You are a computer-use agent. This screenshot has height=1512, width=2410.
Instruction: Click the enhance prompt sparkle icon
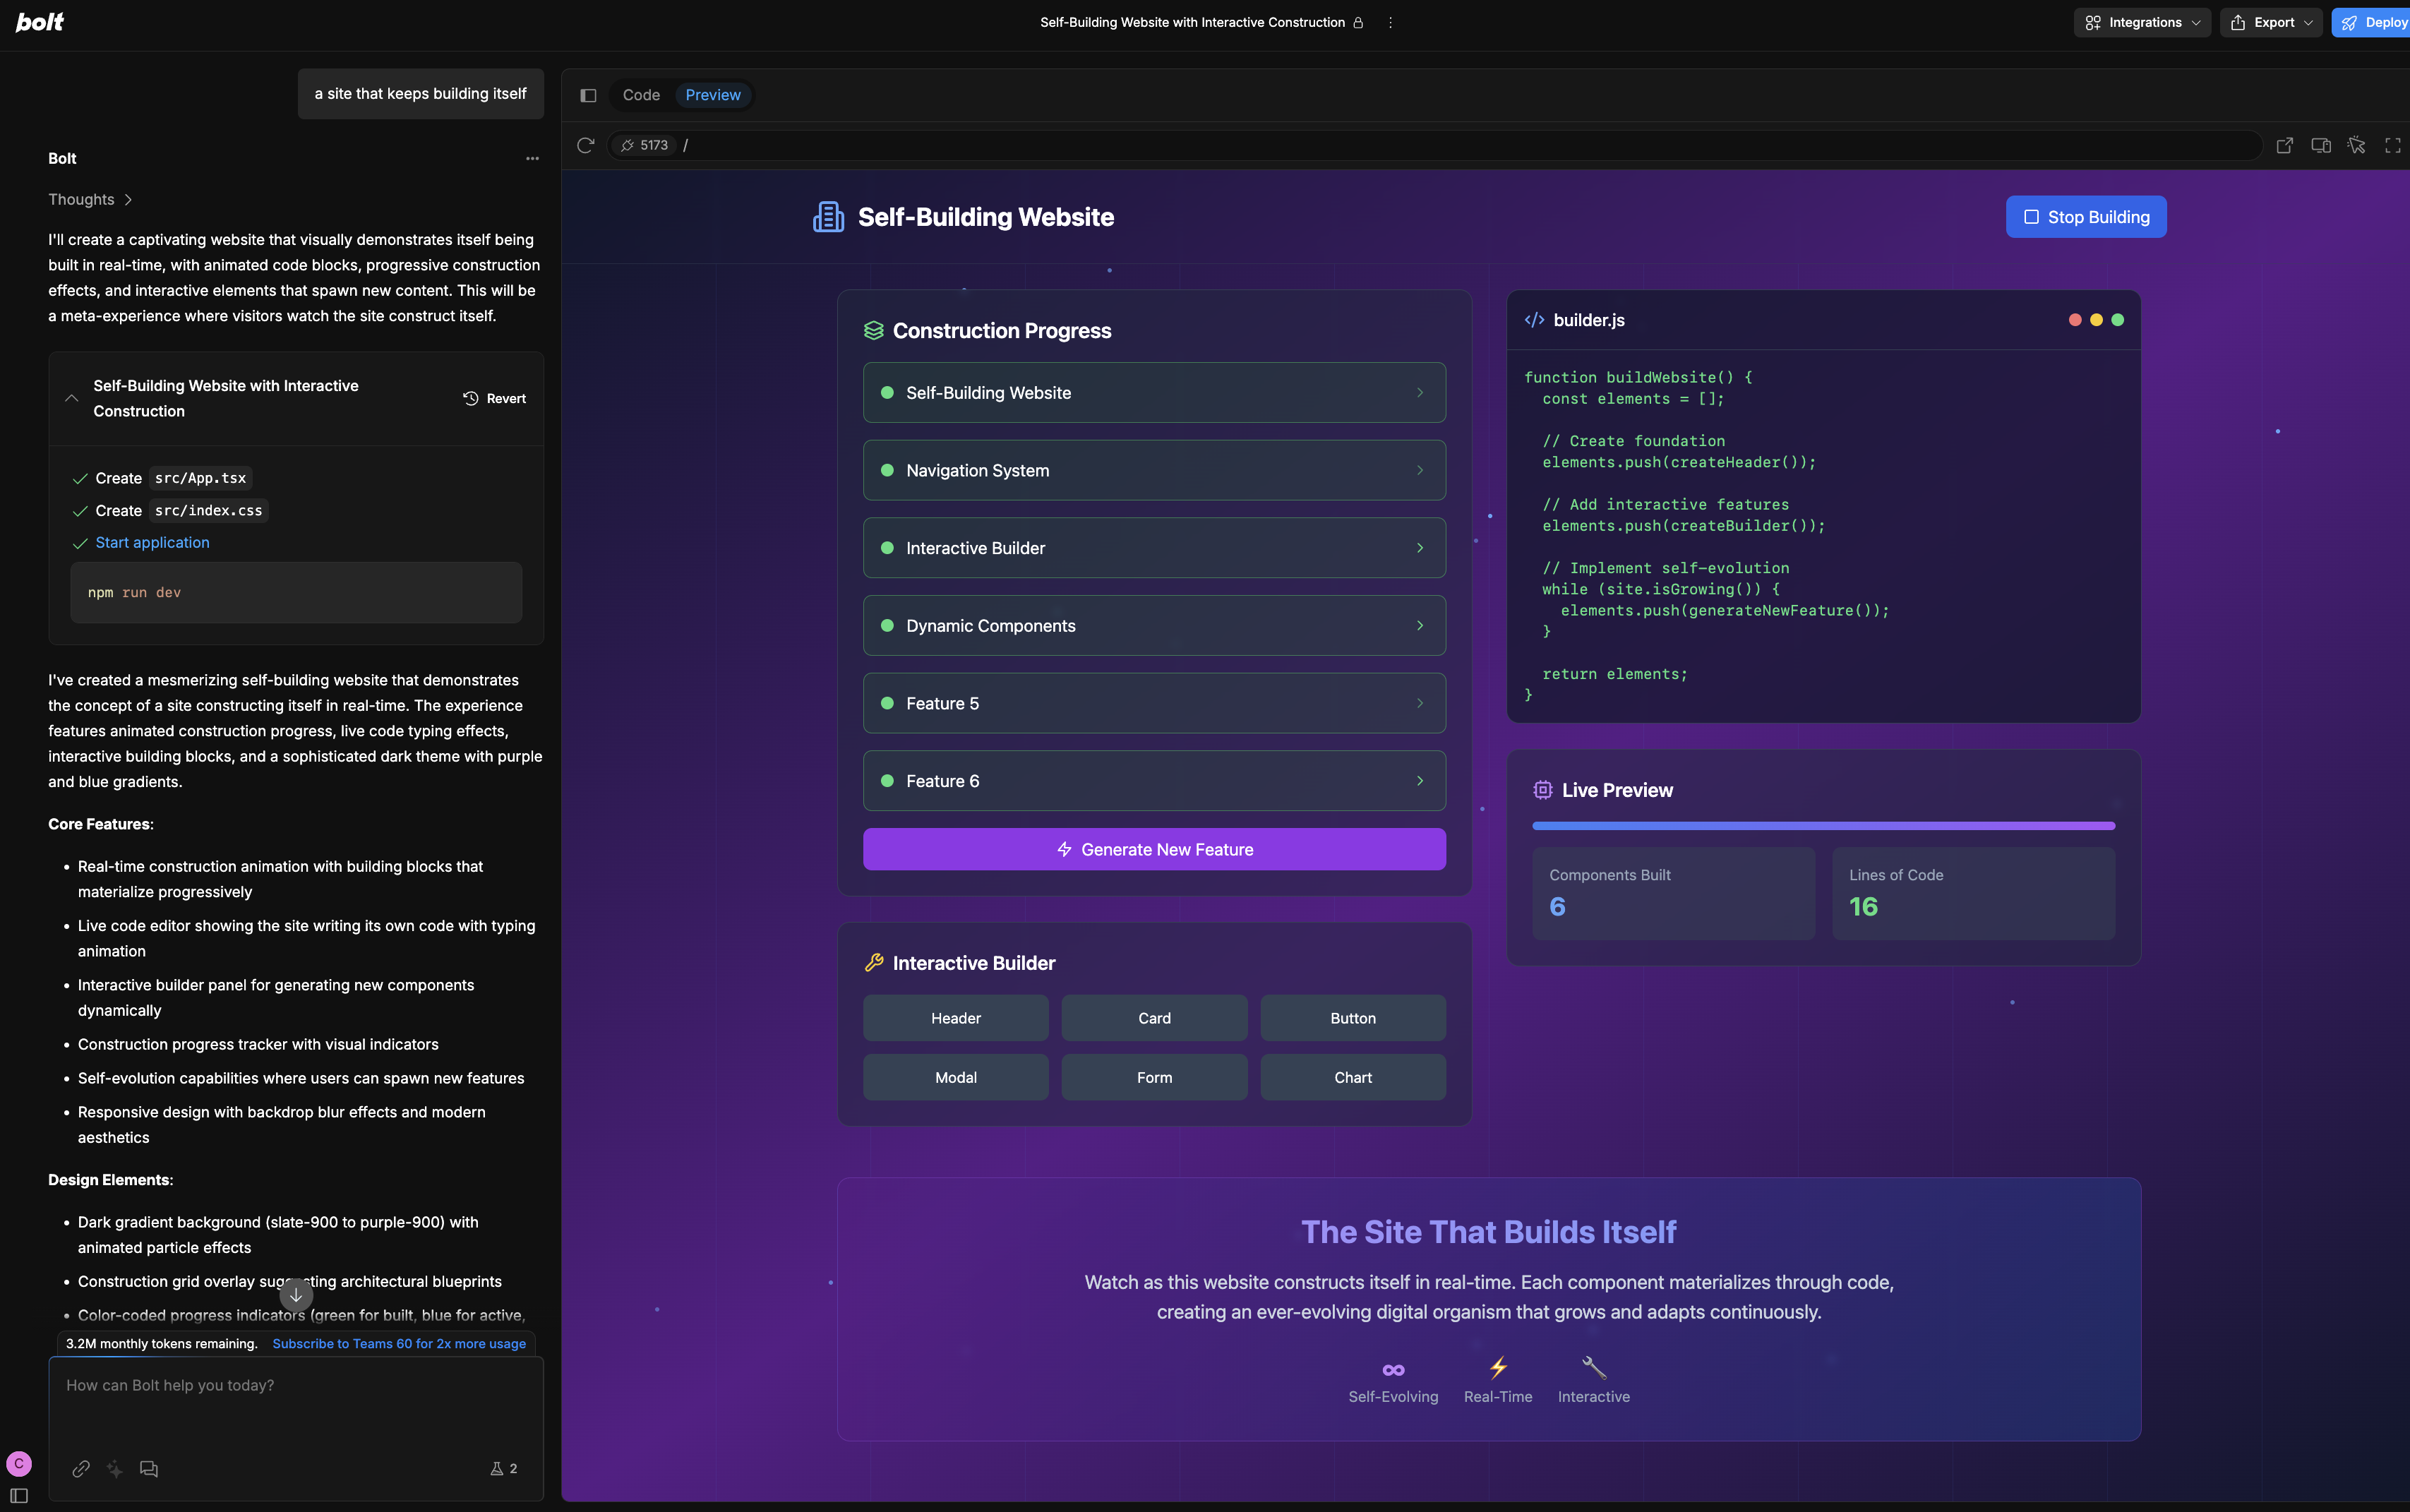[115, 1468]
